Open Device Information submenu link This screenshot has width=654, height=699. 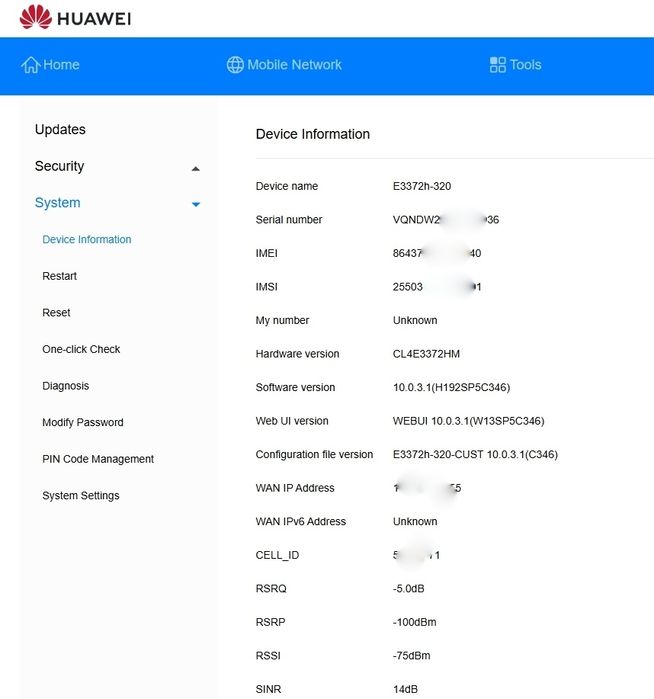click(87, 239)
